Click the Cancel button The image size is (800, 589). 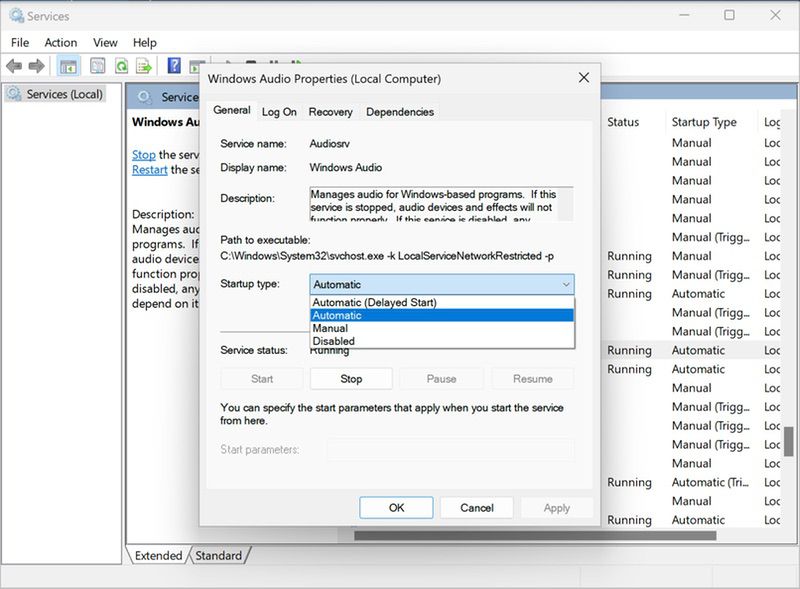click(x=477, y=508)
